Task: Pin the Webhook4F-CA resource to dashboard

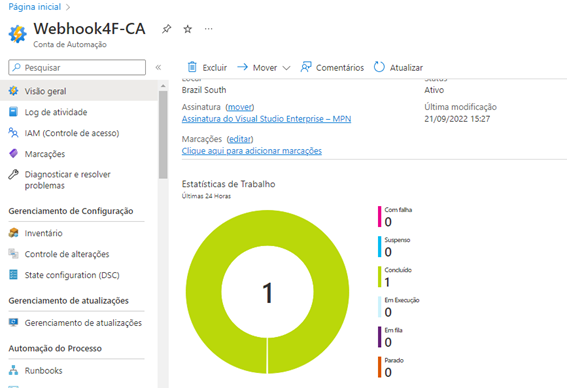Action: [166, 29]
